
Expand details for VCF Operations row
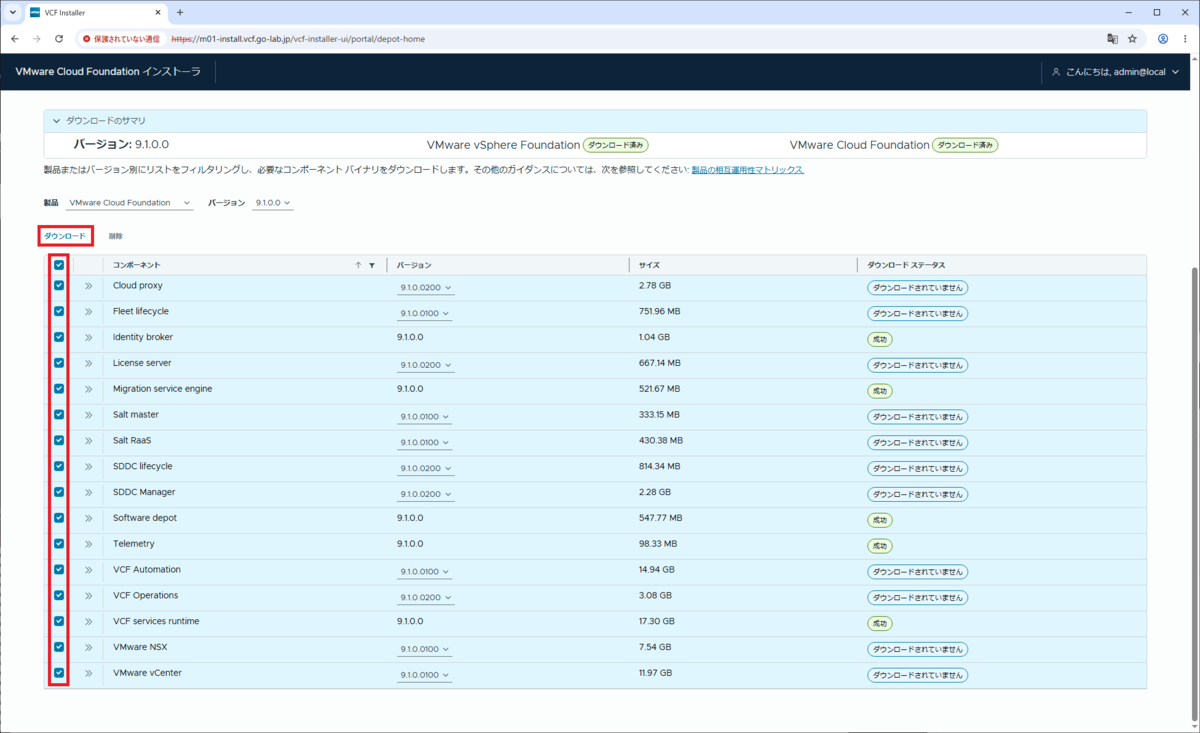(88, 596)
